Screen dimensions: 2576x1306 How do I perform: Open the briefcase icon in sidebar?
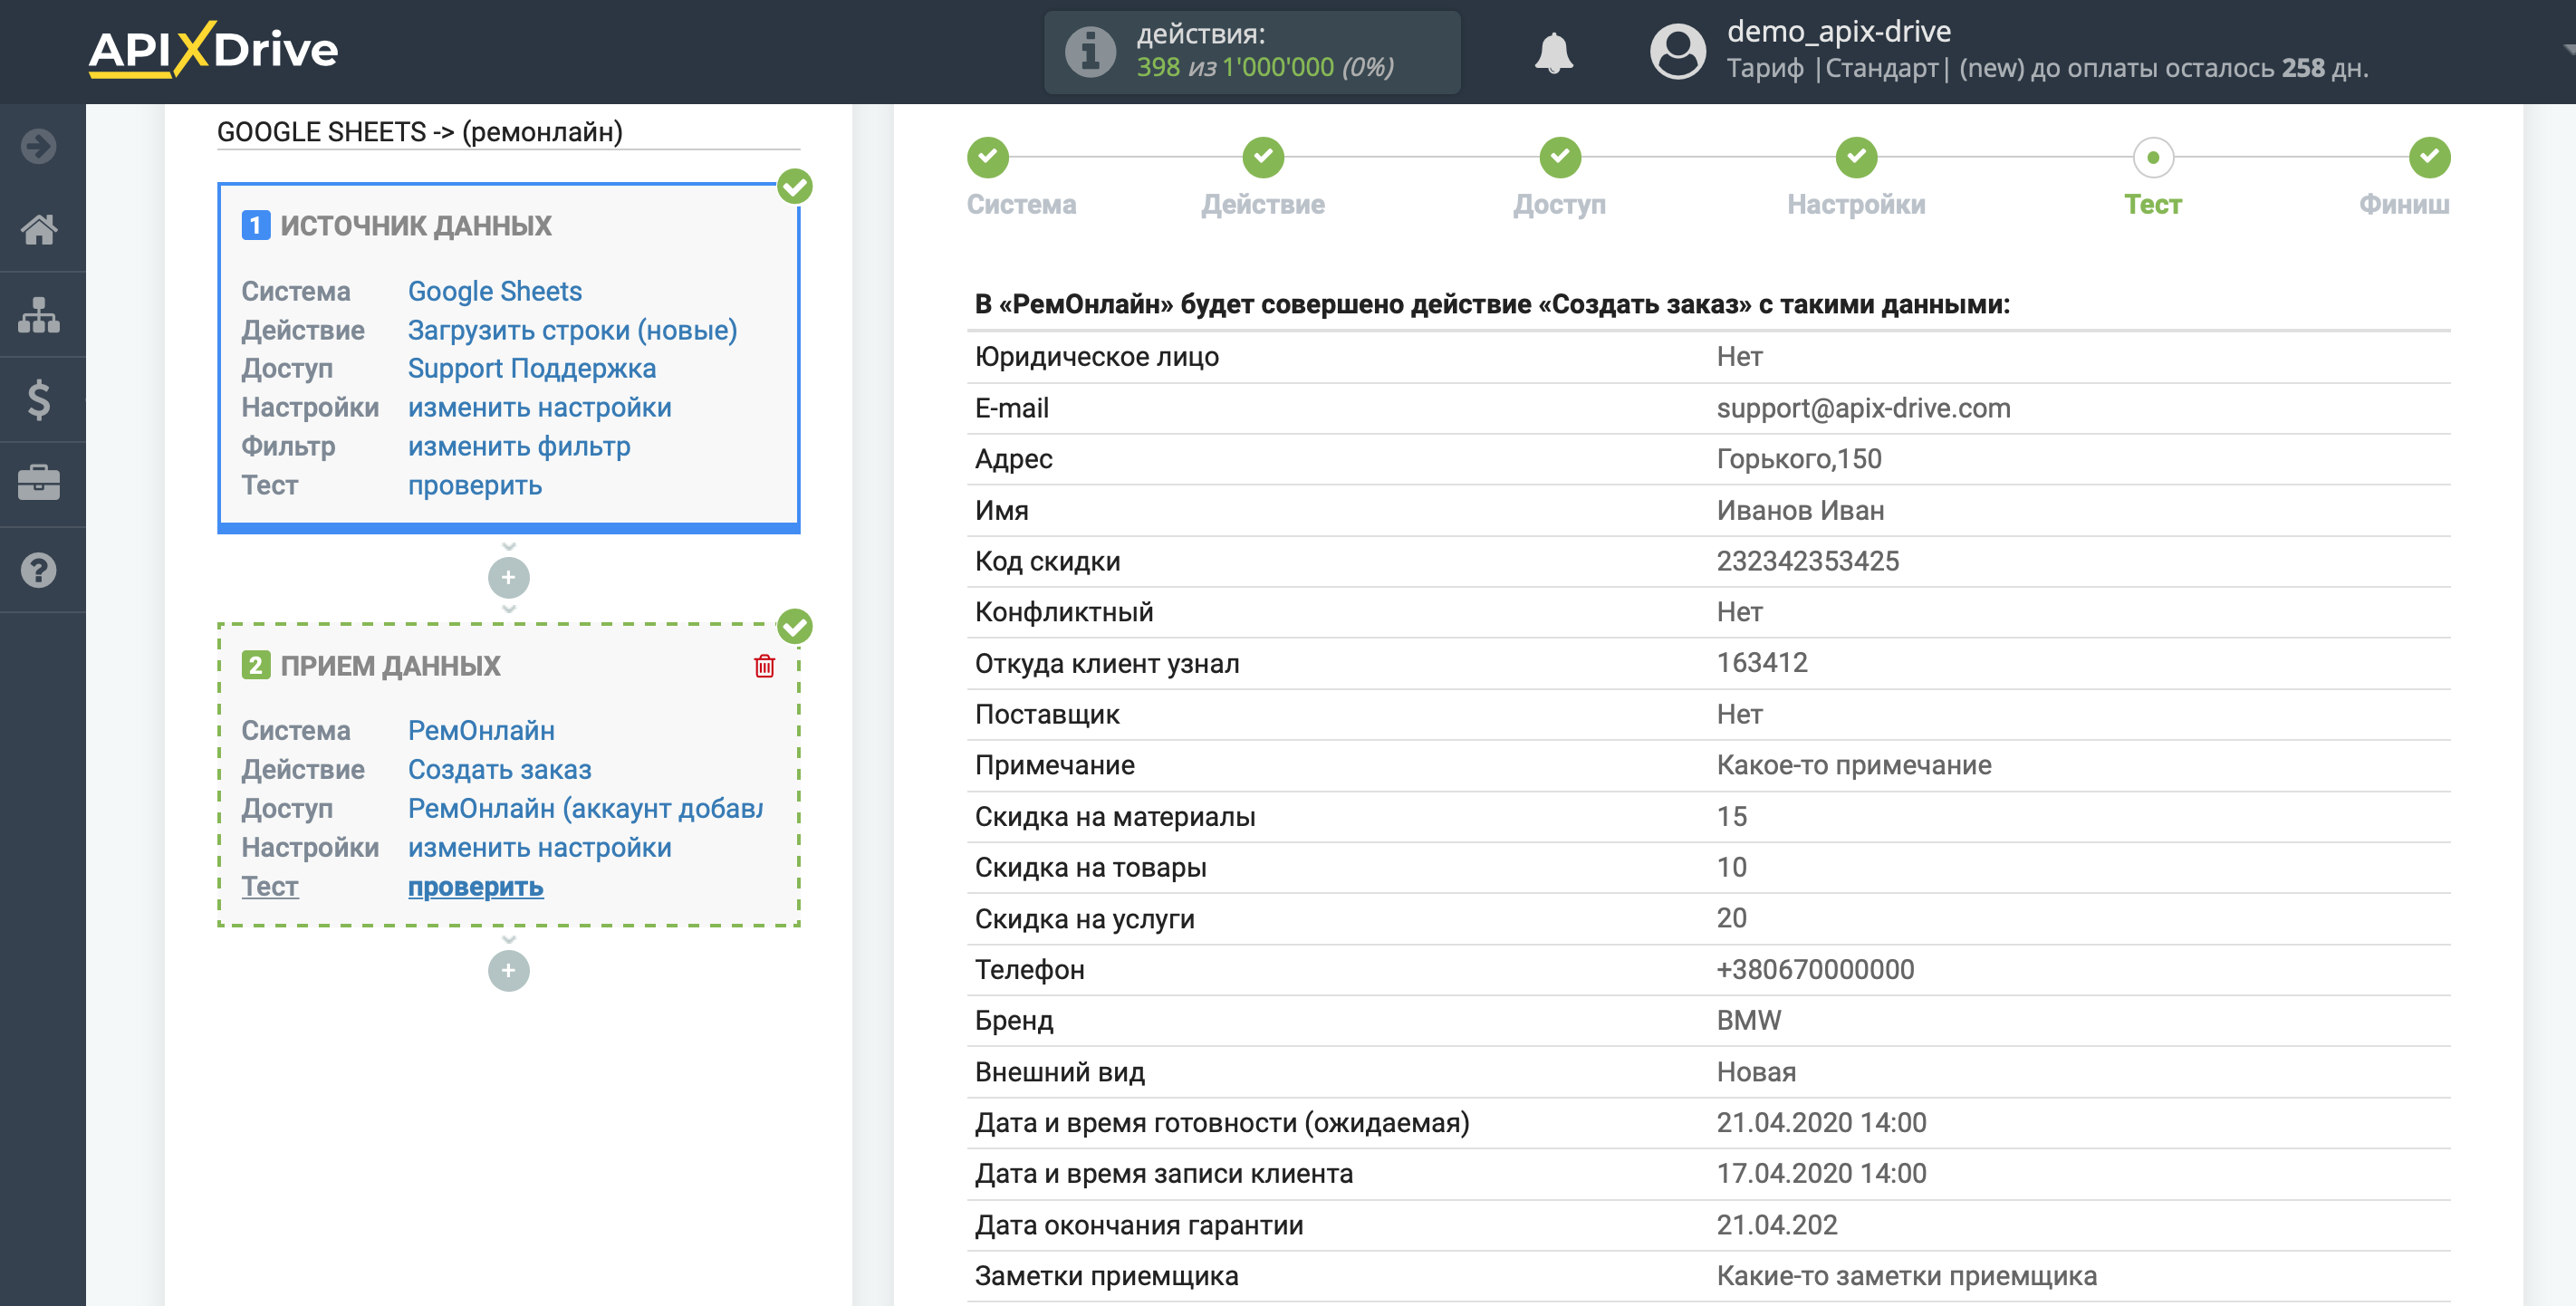pyautogui.click(x=39, y=484)
